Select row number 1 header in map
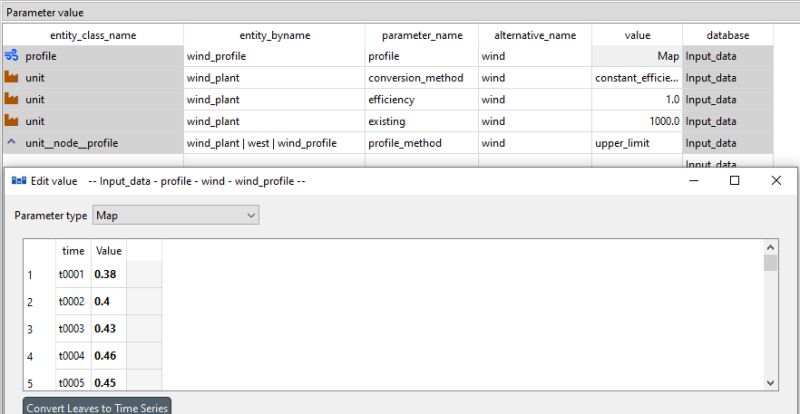800x414 pixels. point(40,275)
